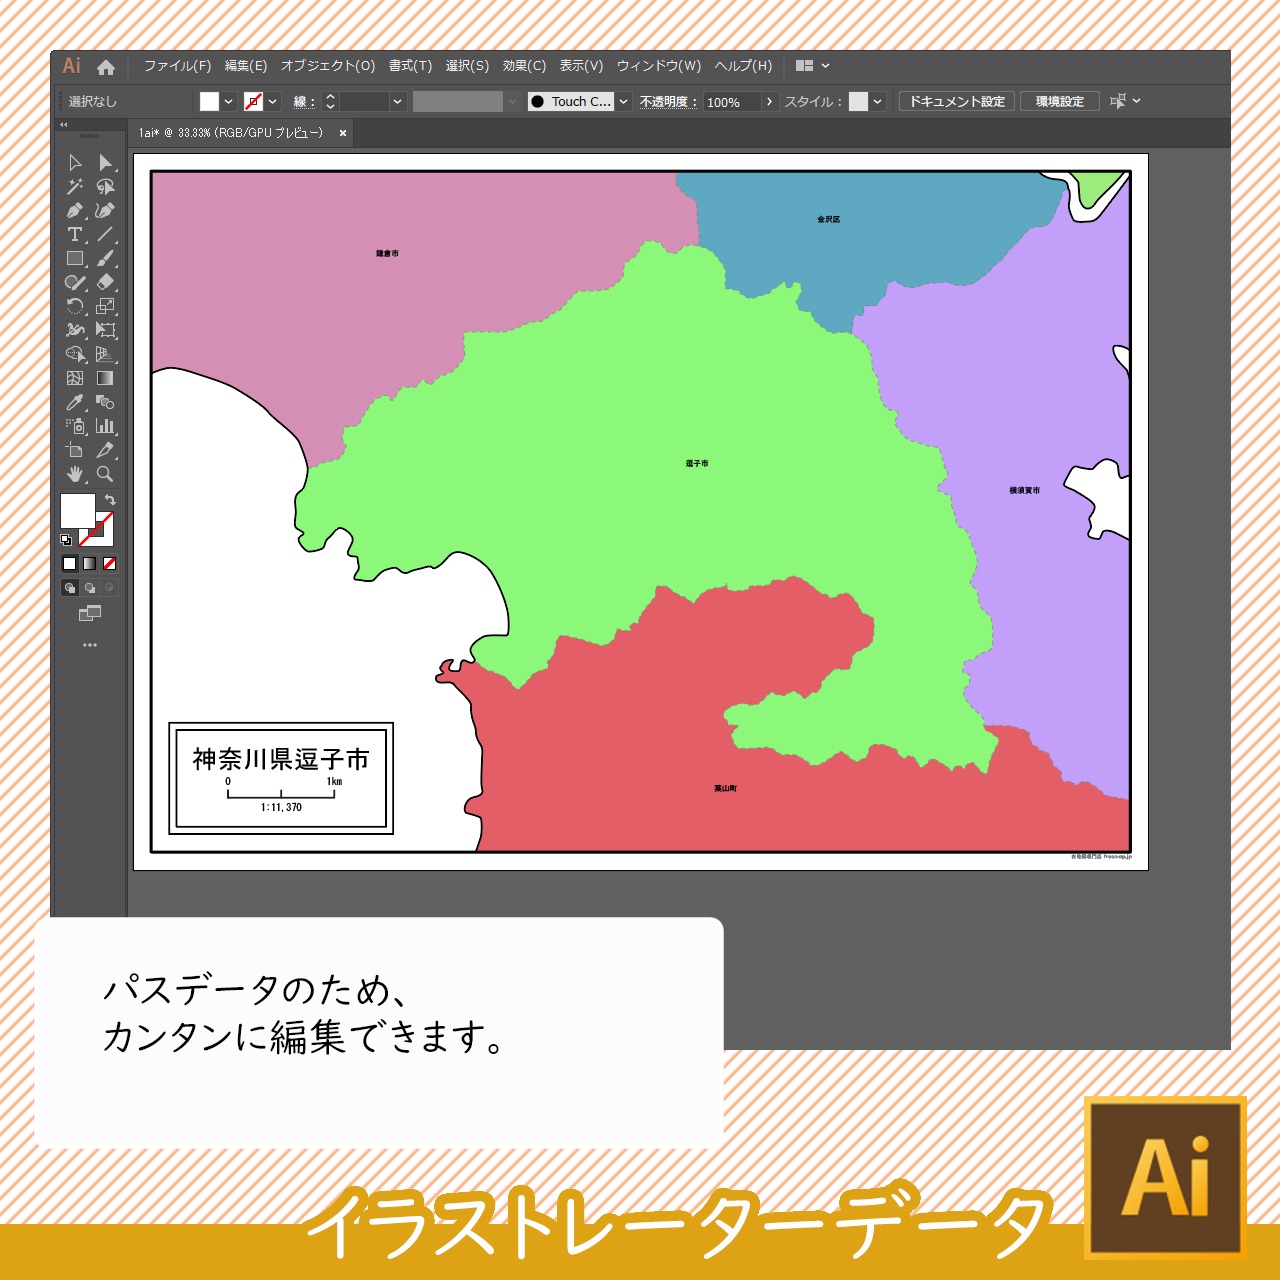Click the ドキュメント設定 button
The image size is (1280, 1280).
pyautogui.click(x=957, y=101)
